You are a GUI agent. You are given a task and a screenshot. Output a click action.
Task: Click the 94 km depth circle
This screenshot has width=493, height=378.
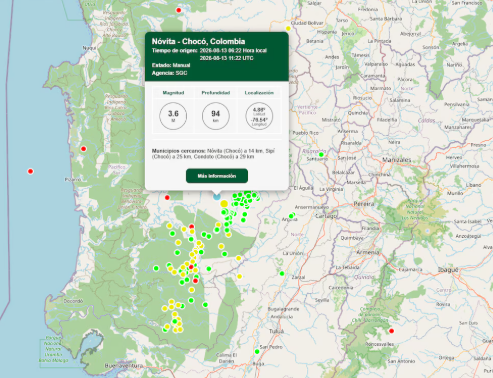click(x=216, y=116)
